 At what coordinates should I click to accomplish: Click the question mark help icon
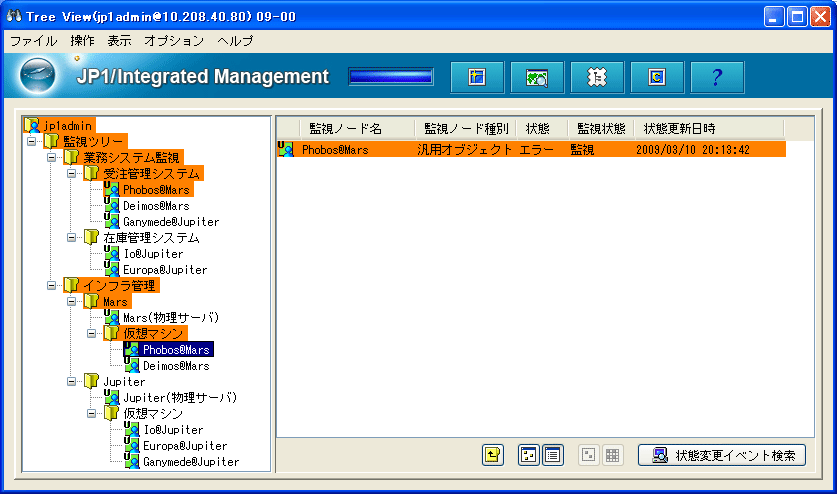click(x=717, y=77)
